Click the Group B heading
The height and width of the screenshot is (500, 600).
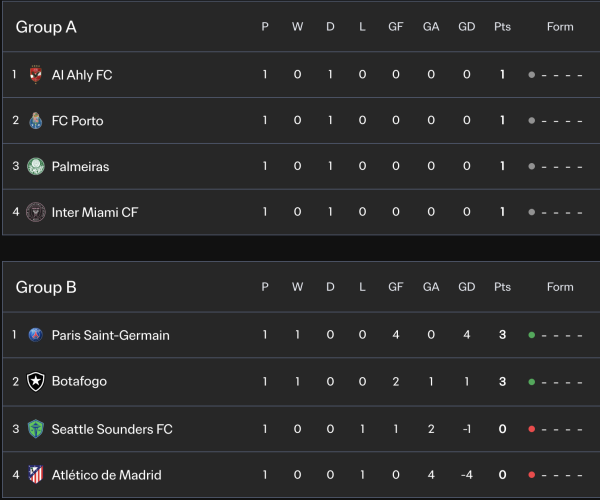(46, 287)
